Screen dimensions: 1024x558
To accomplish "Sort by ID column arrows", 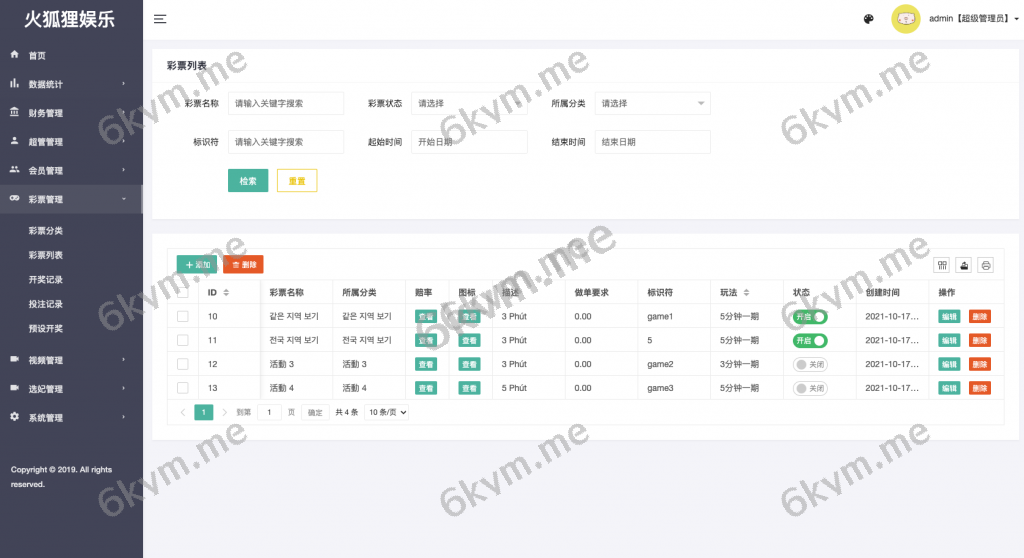I will [x=225, y=293].
